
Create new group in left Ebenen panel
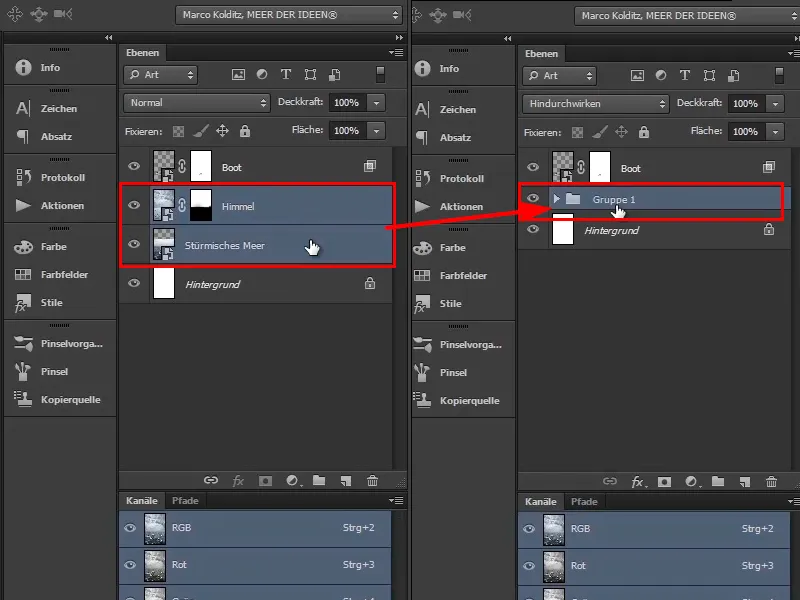[319, 481]
